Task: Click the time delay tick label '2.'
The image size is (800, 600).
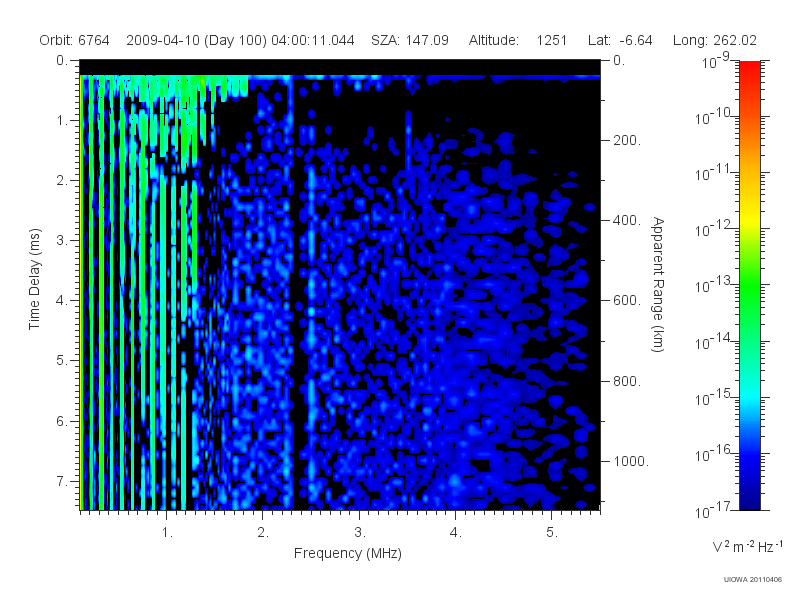Action: pos(62,181)
